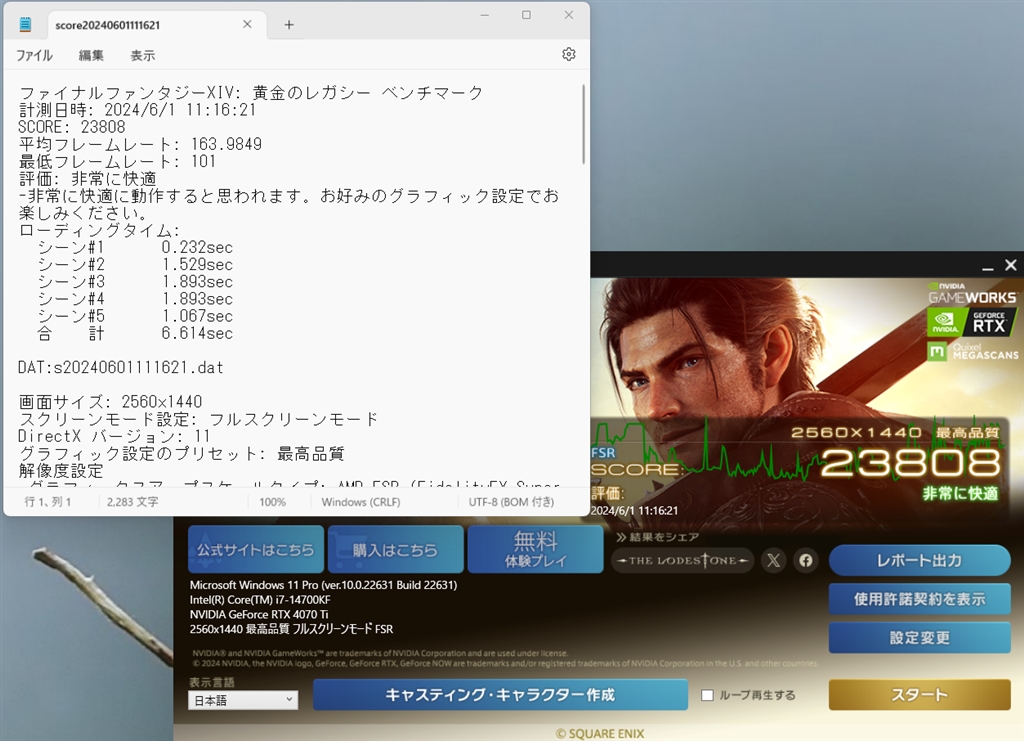Click Windows (CRLF) in status bar

(x=360, y=502)
